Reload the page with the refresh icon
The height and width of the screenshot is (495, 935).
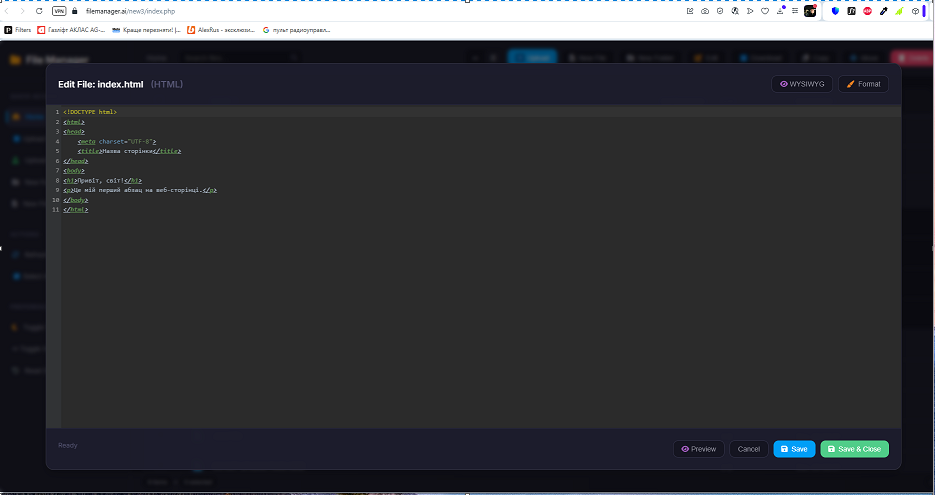[39, 11]
